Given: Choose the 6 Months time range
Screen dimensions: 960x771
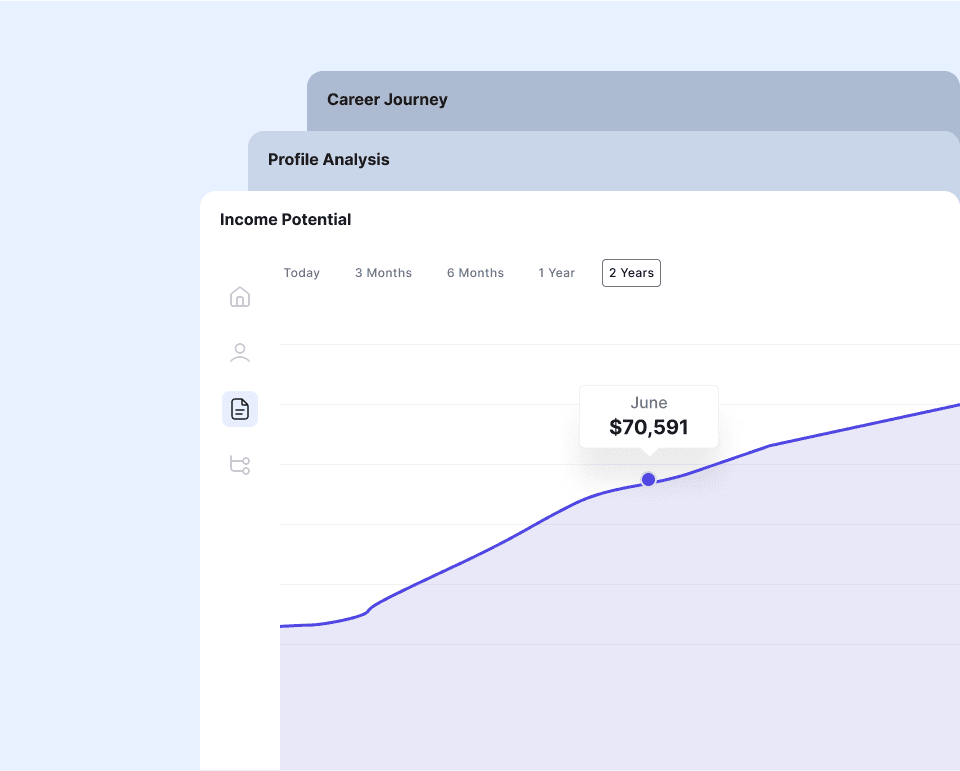Looking at the screenshot, I should [x=475, y=273].
